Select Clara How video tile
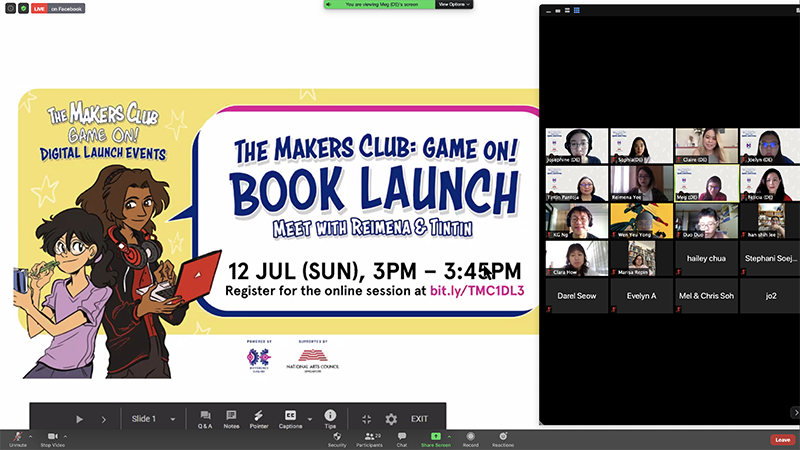The width and height of the screenshot is (800, 450). tap(577, 259)
